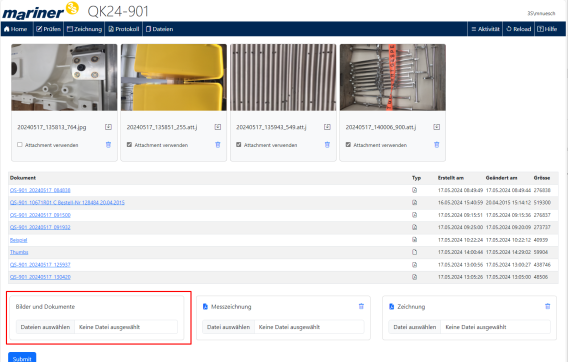This screenshot has width=568, height=362.
Task: Open the Prüfen tab in the navbar
Action: pyautogui.click(x=49, y=29)
